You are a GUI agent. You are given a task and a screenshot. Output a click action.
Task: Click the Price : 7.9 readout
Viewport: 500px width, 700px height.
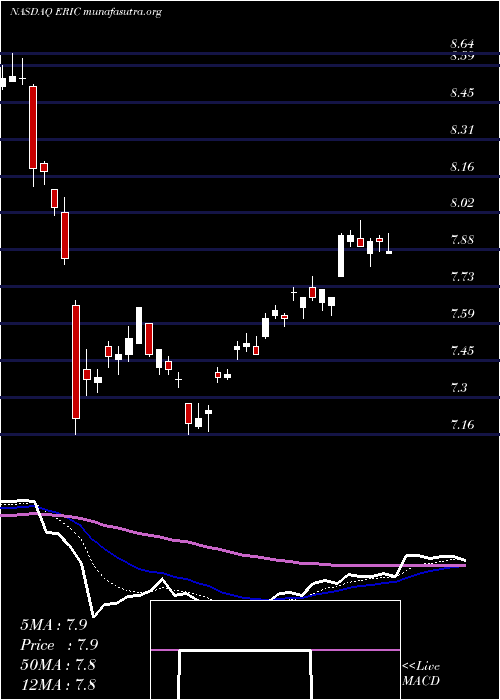(x=59, y=645)
